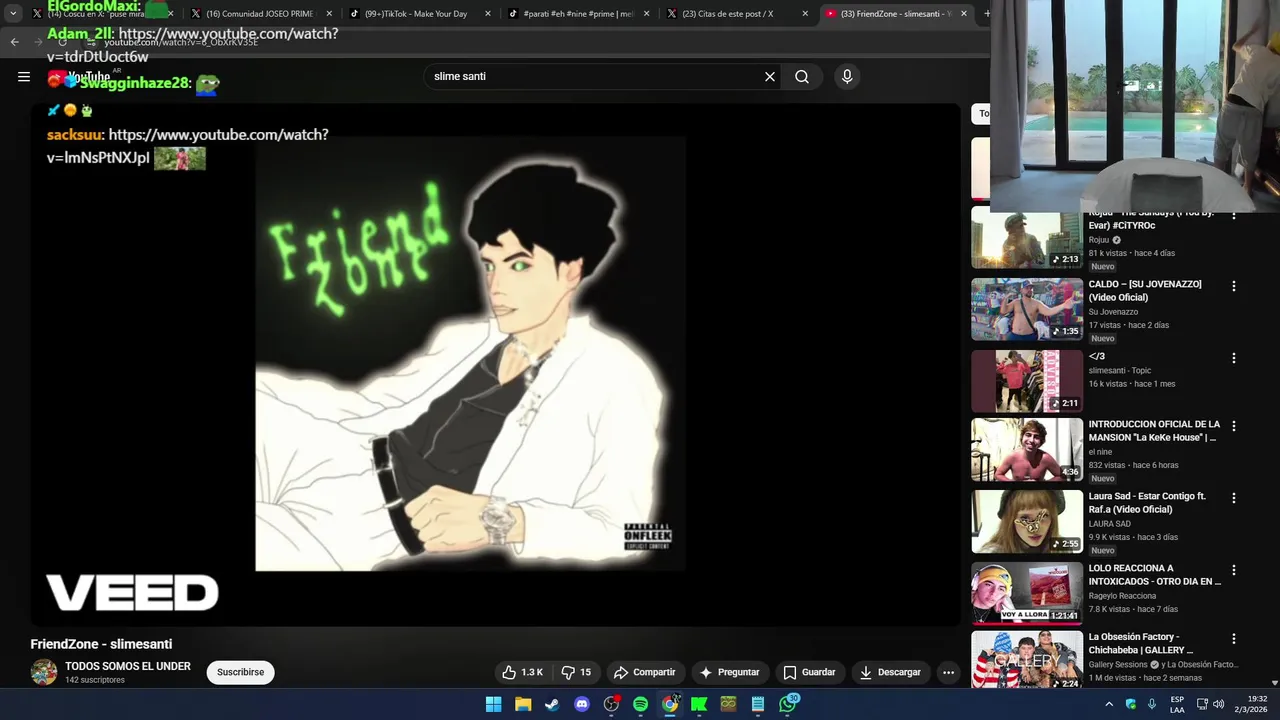The width and height of the screenshot is (1280, 720).
Task: Open Windows Start menu
Action: click(x=493, y=704)
